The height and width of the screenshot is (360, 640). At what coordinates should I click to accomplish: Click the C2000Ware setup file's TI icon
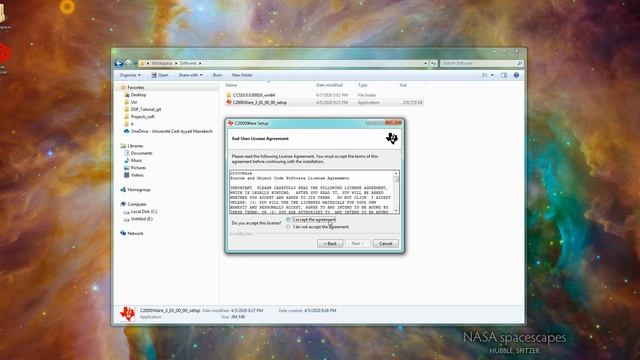[x=229, y=102]
